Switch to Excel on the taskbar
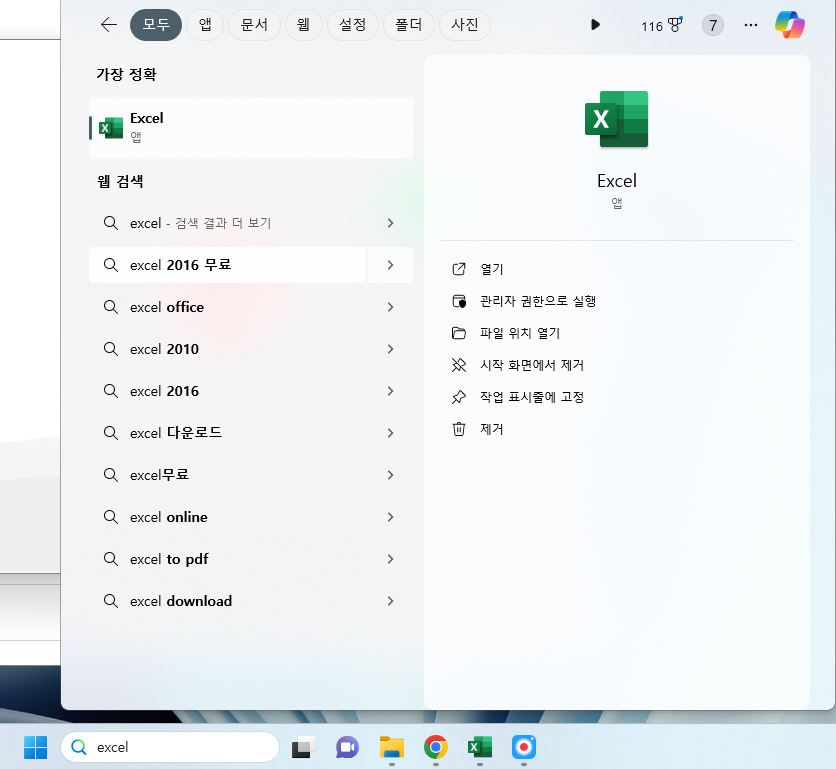836x769 pixels. pos(480,747)
